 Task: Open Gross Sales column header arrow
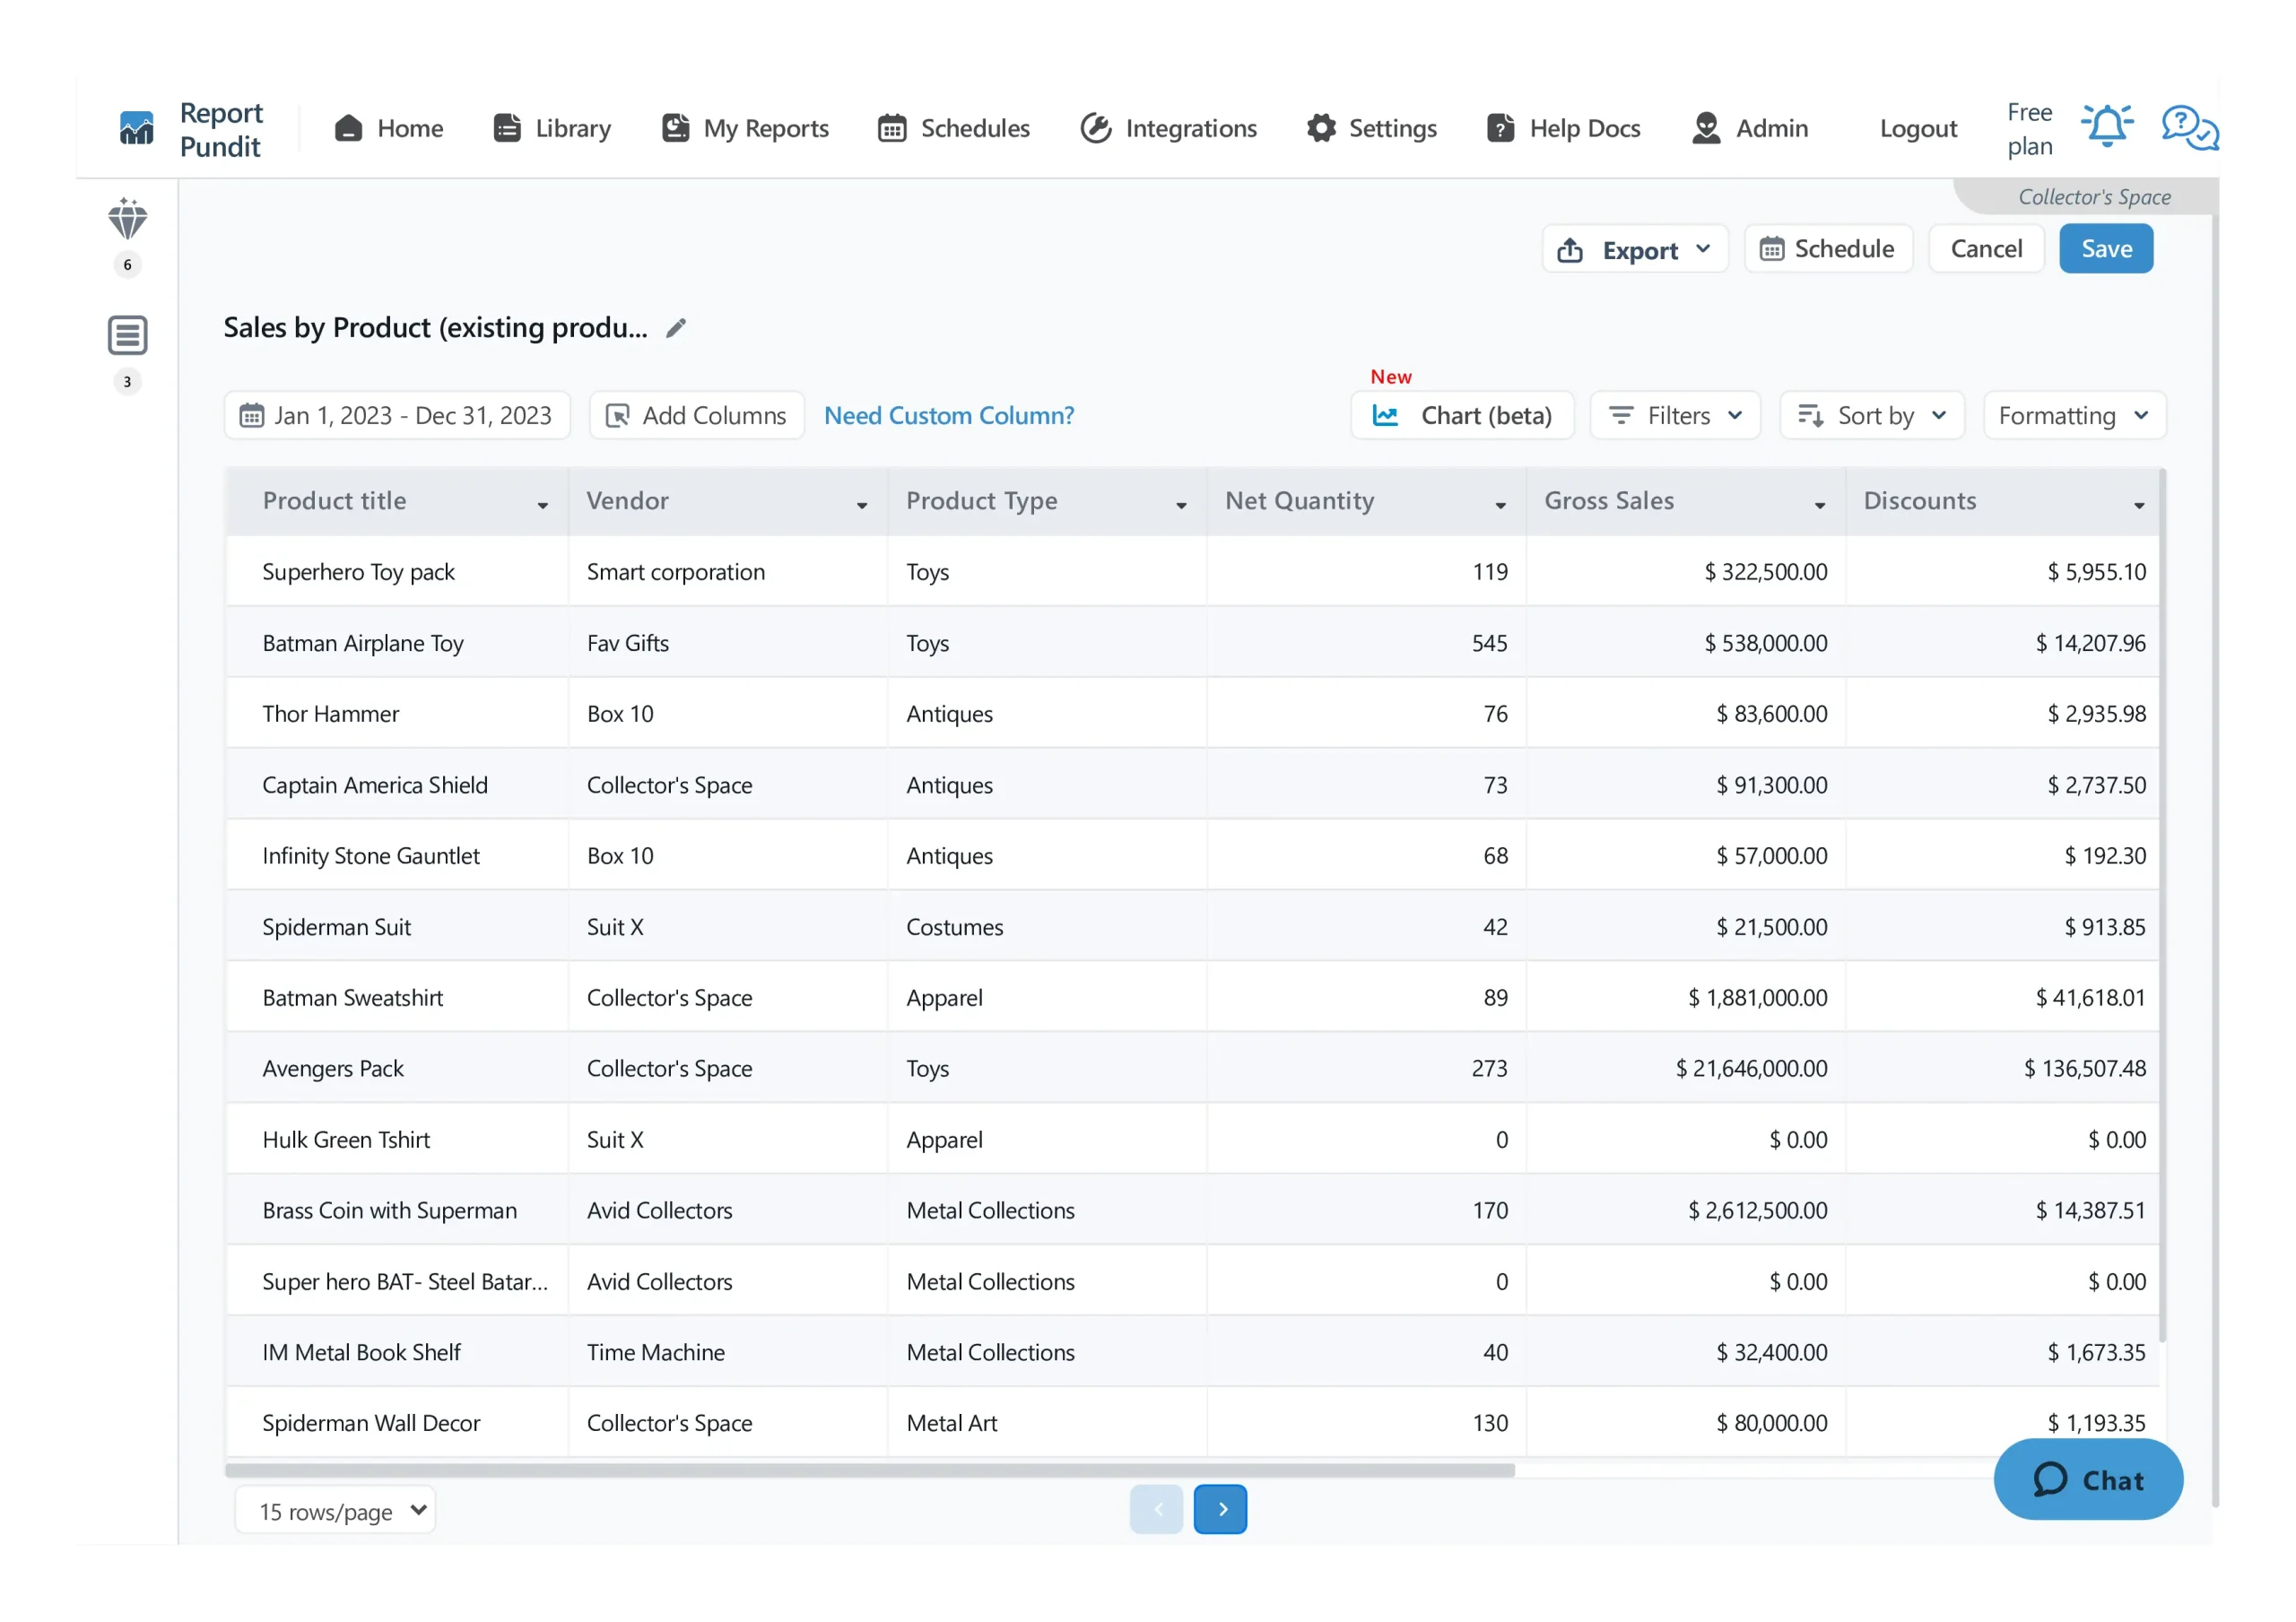[x=1819, y=506]
